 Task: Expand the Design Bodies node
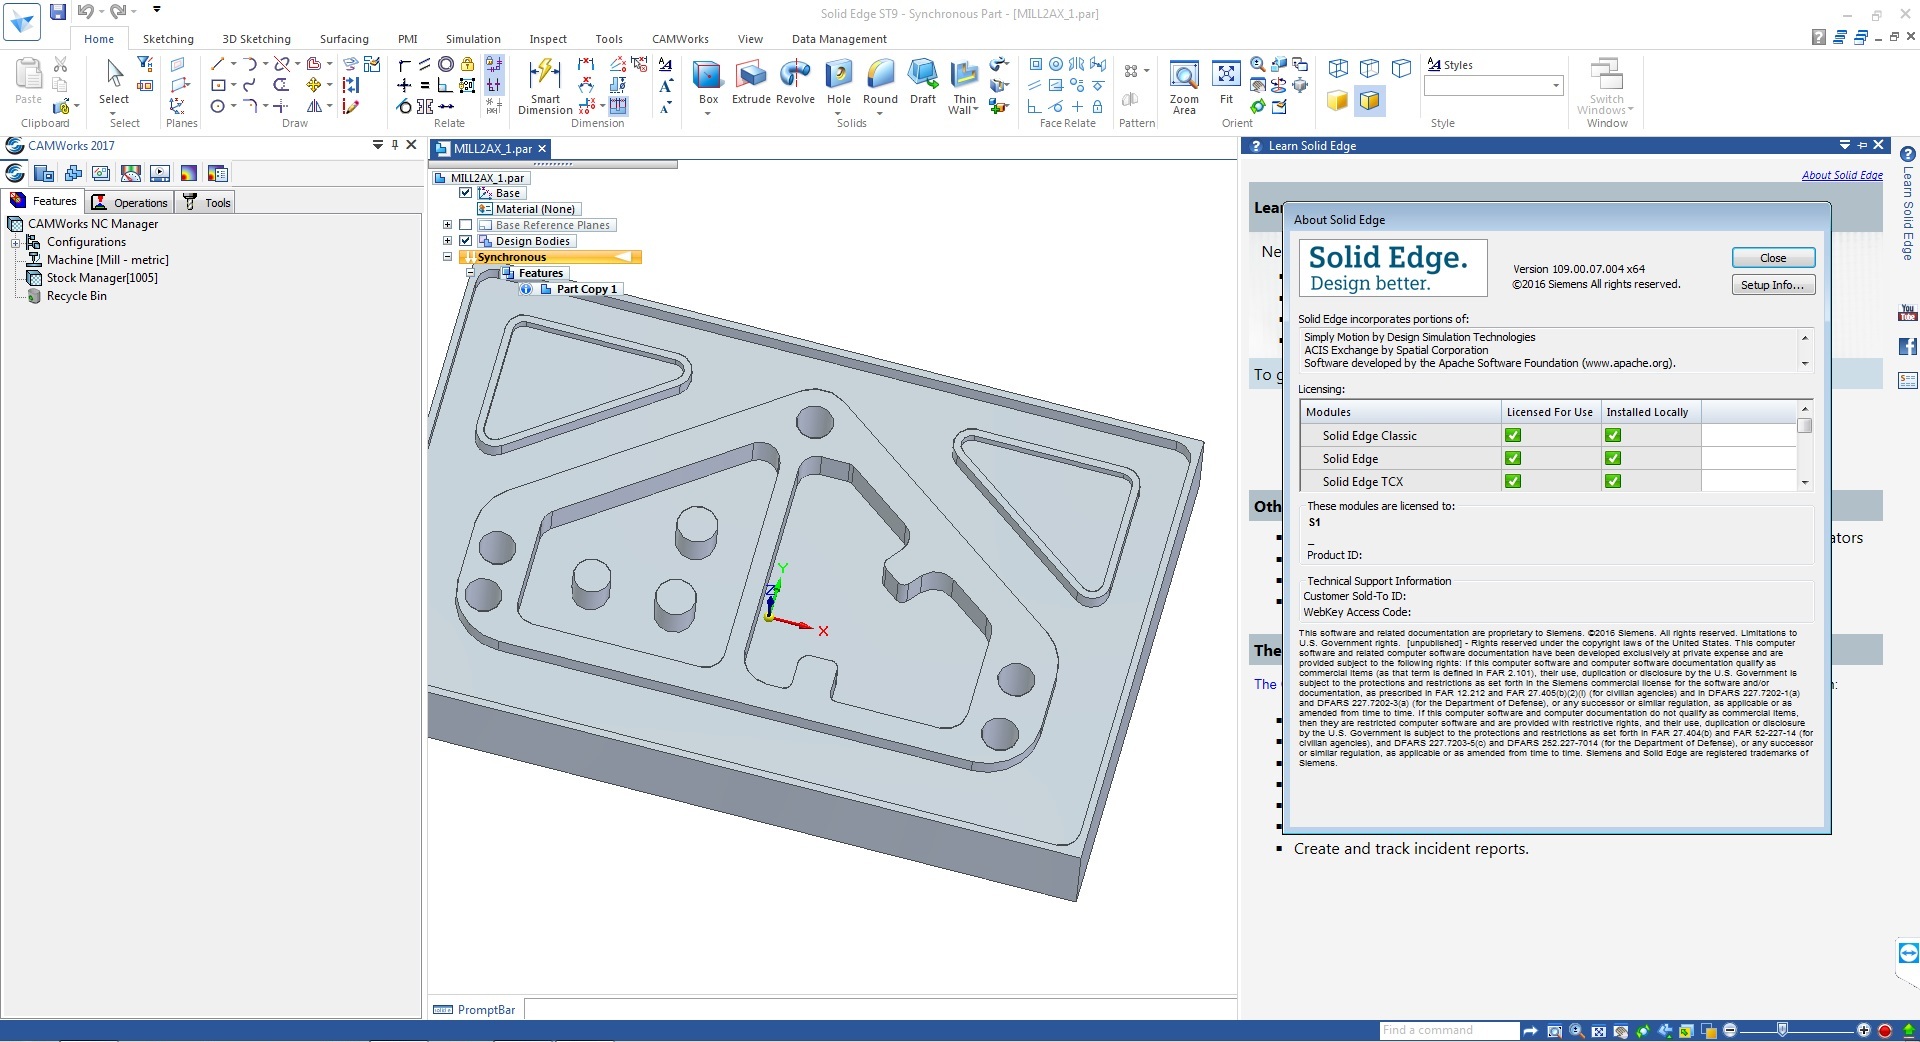coord(447,241)
